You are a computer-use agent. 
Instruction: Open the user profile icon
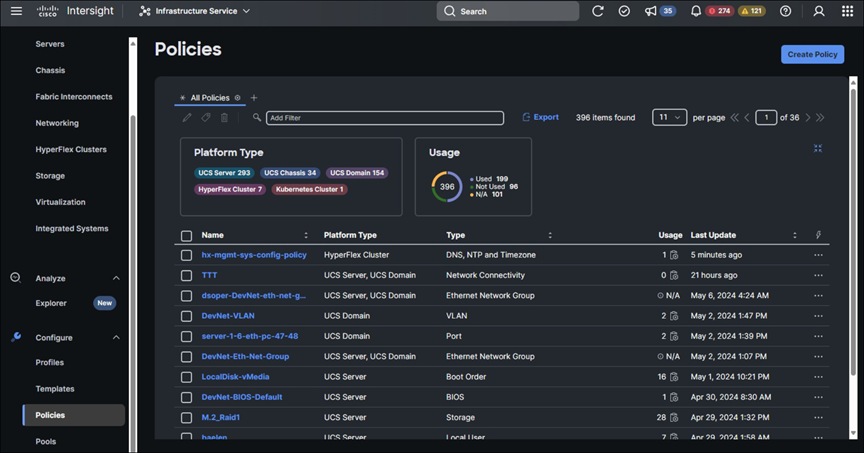coord(819,11)
